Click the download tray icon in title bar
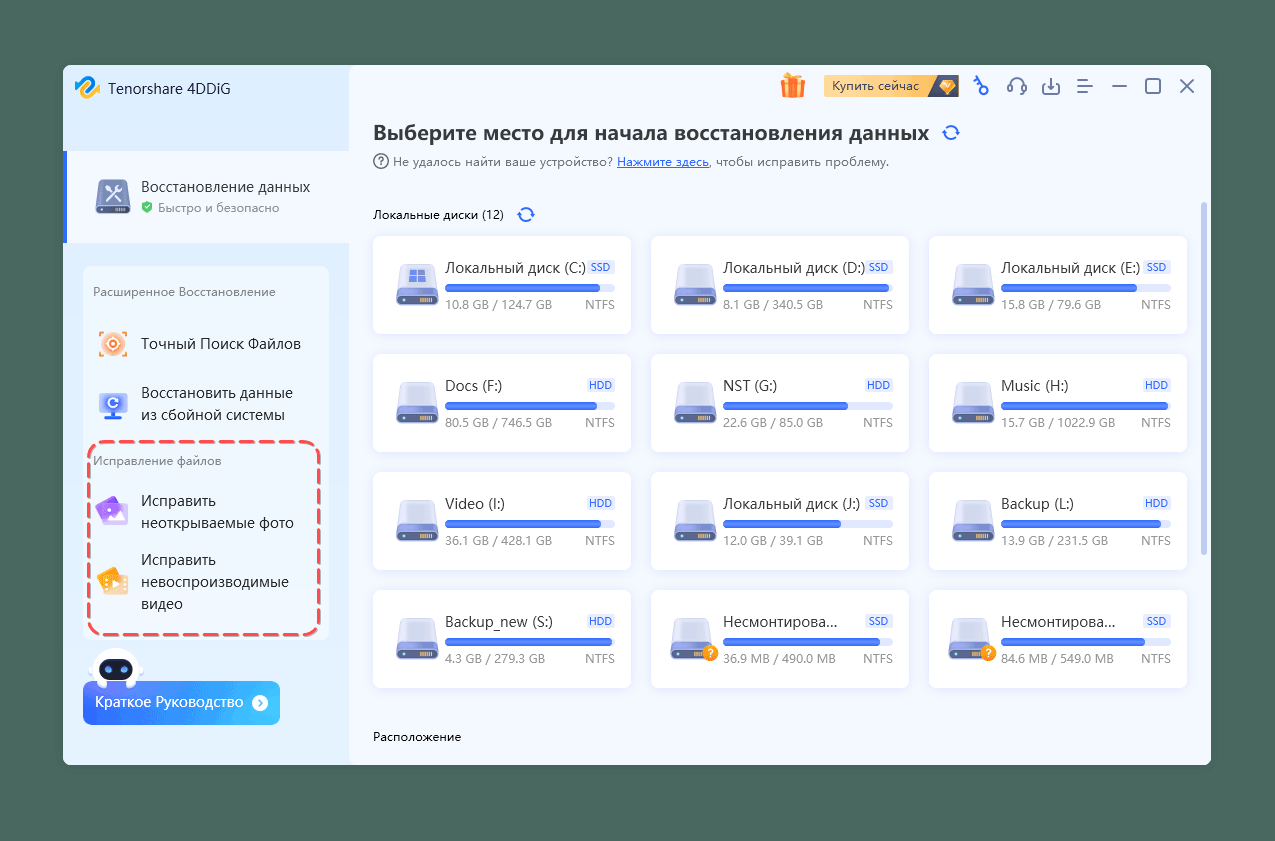 1051,87
